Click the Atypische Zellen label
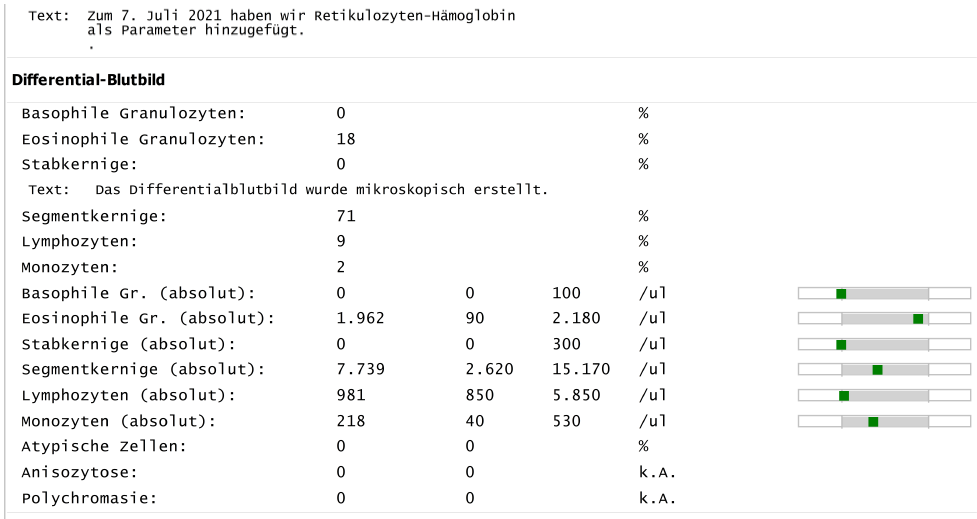The image size is (977, 519). (104, 447)
